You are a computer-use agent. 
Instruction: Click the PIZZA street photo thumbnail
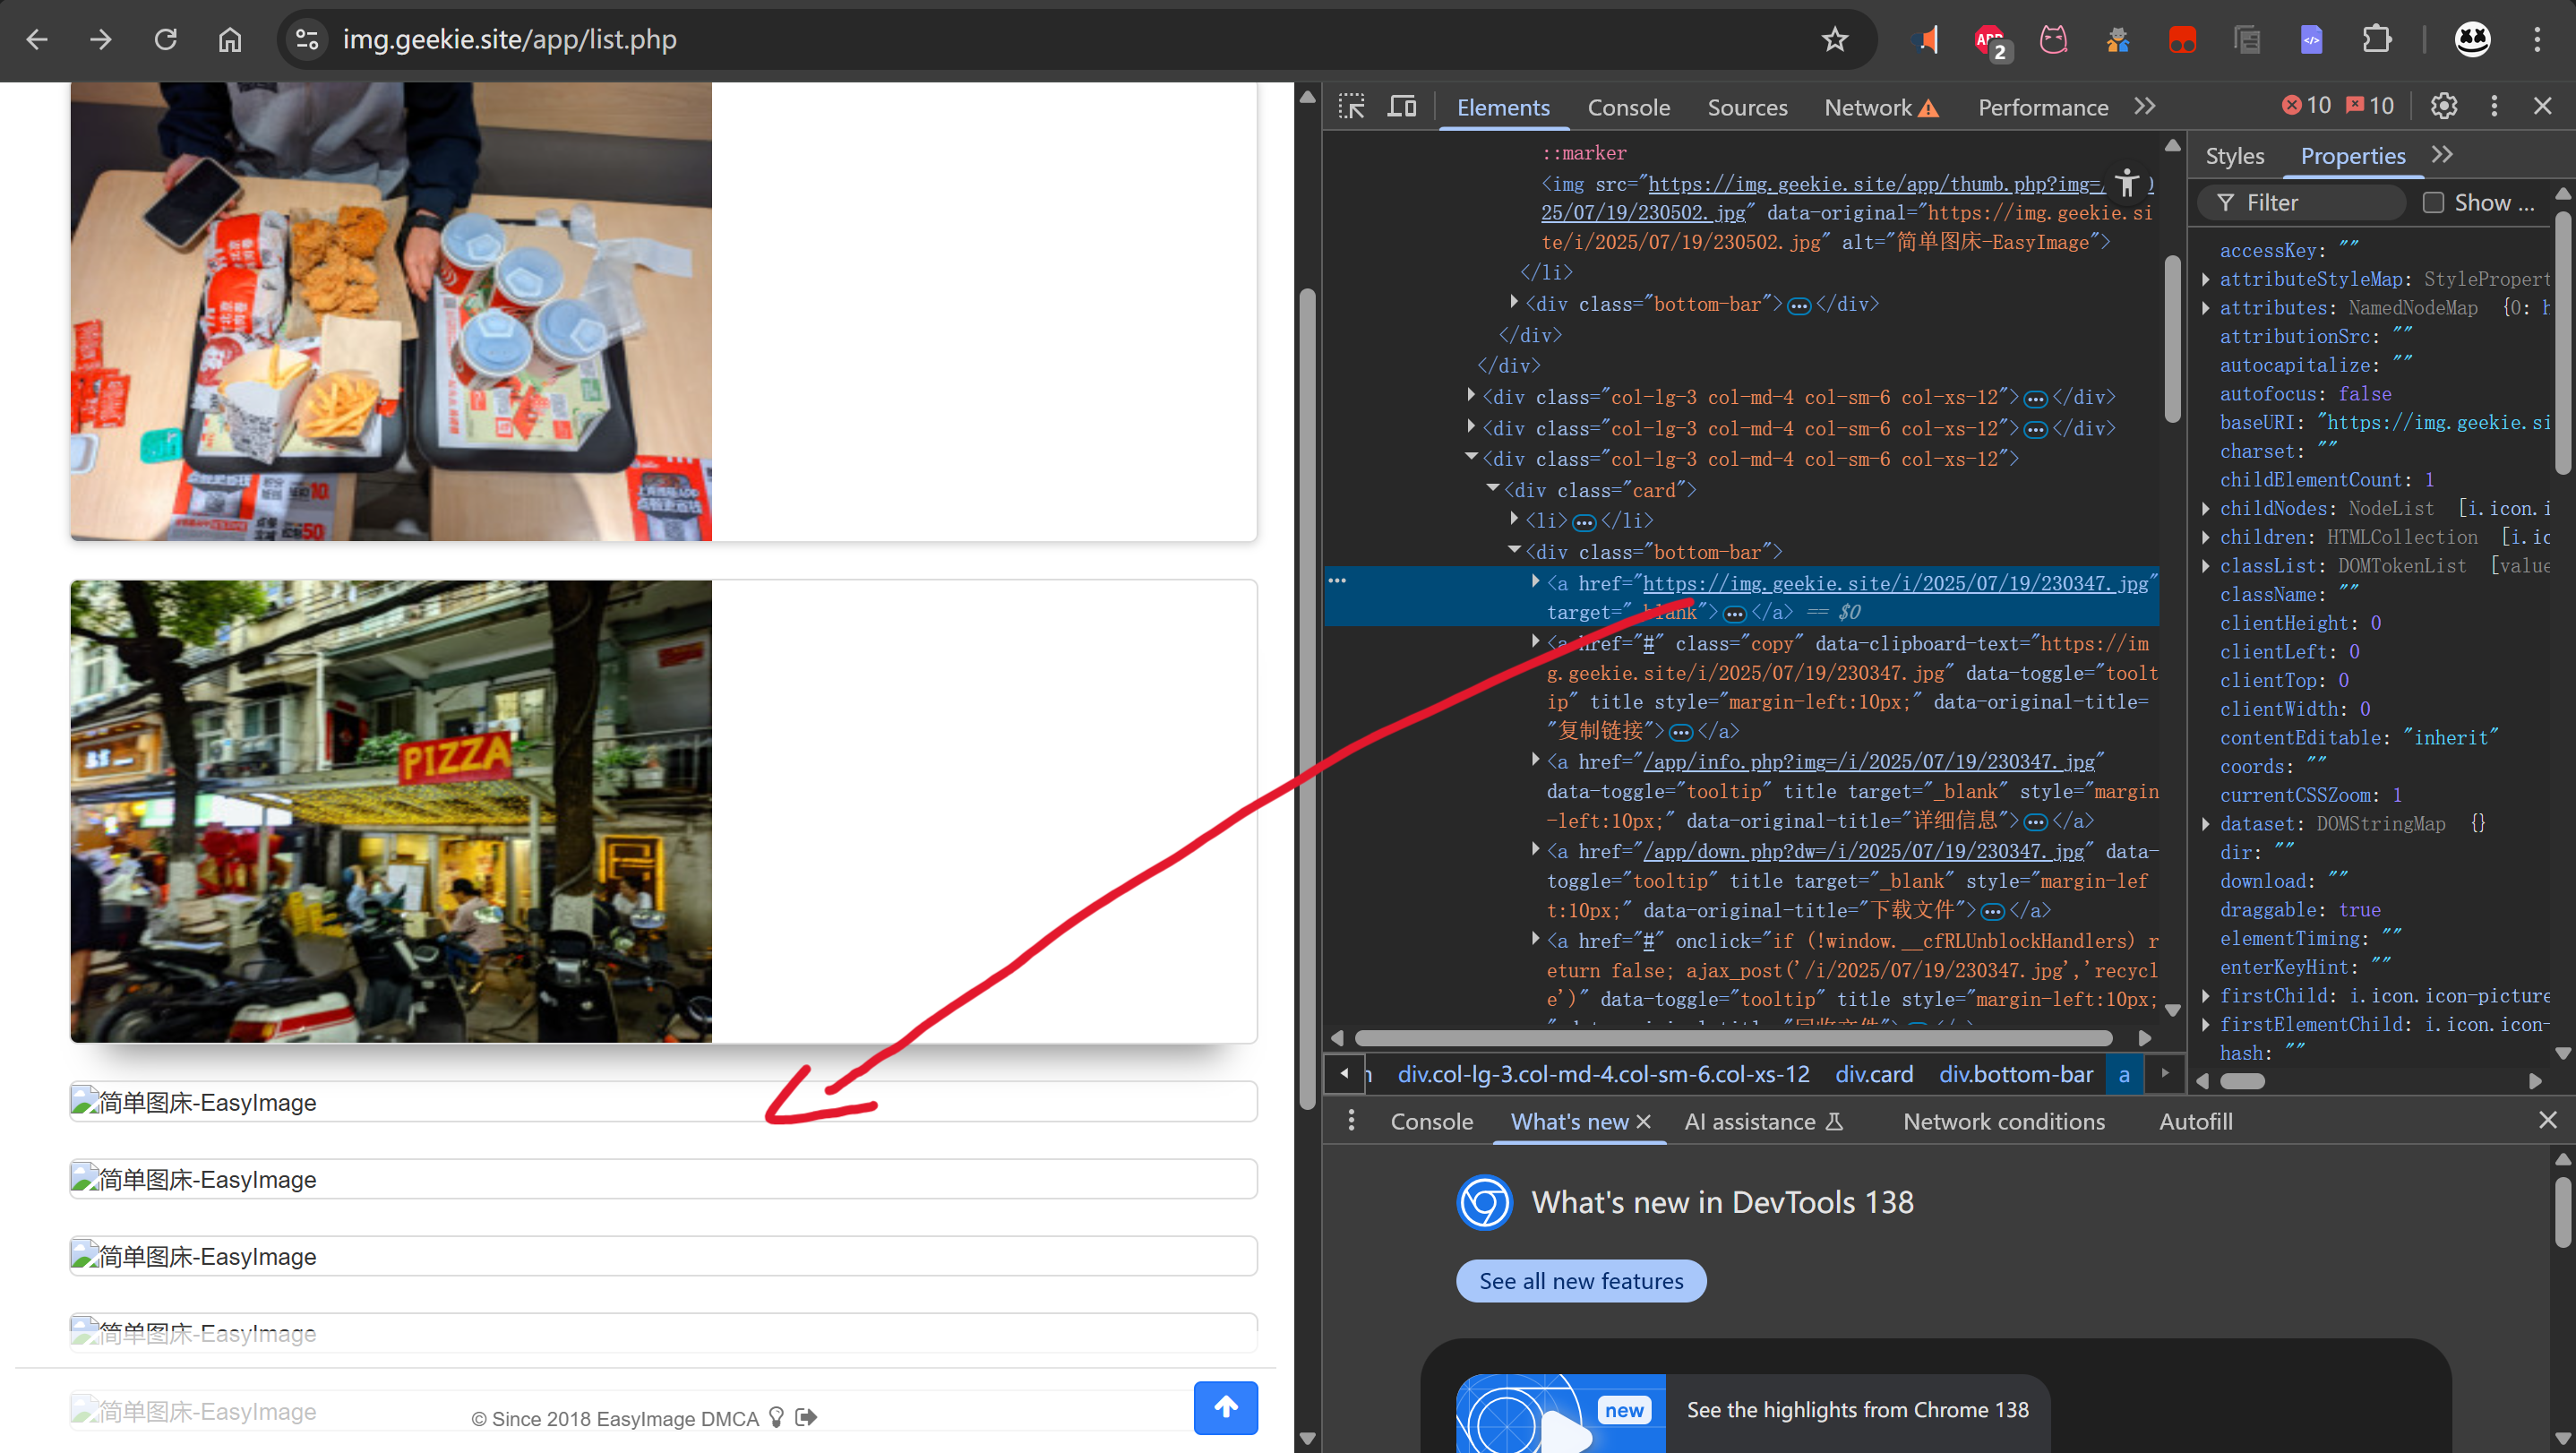coord(391,811)
